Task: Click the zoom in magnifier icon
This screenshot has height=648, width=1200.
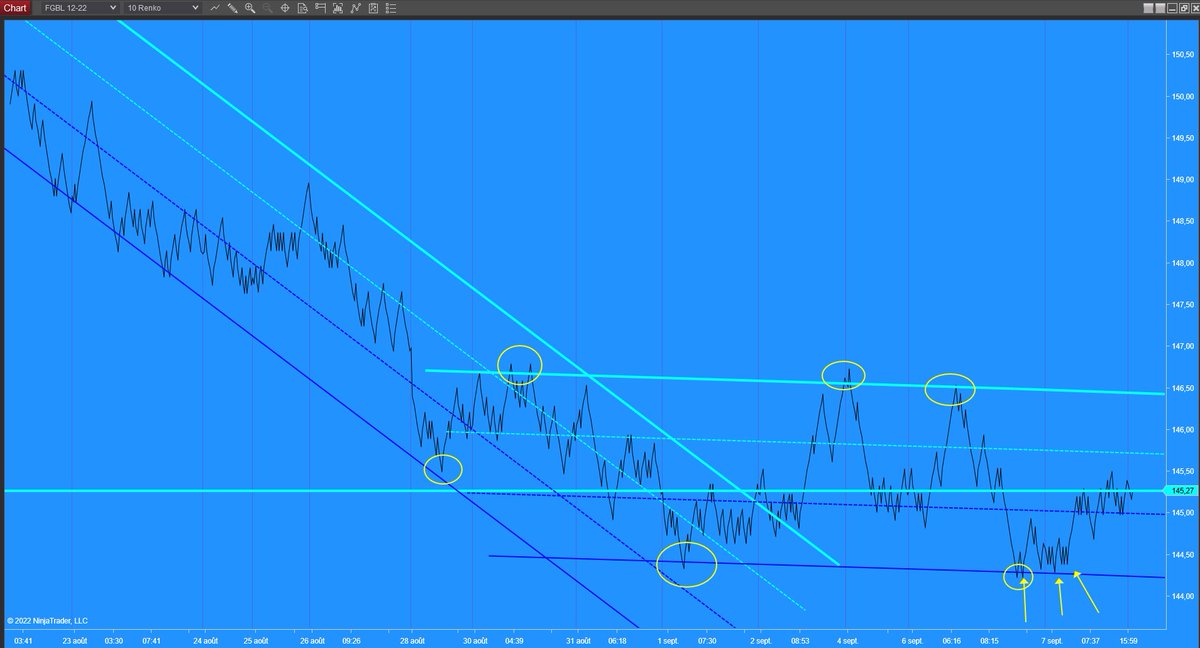Action: click(x=250, y=8)
